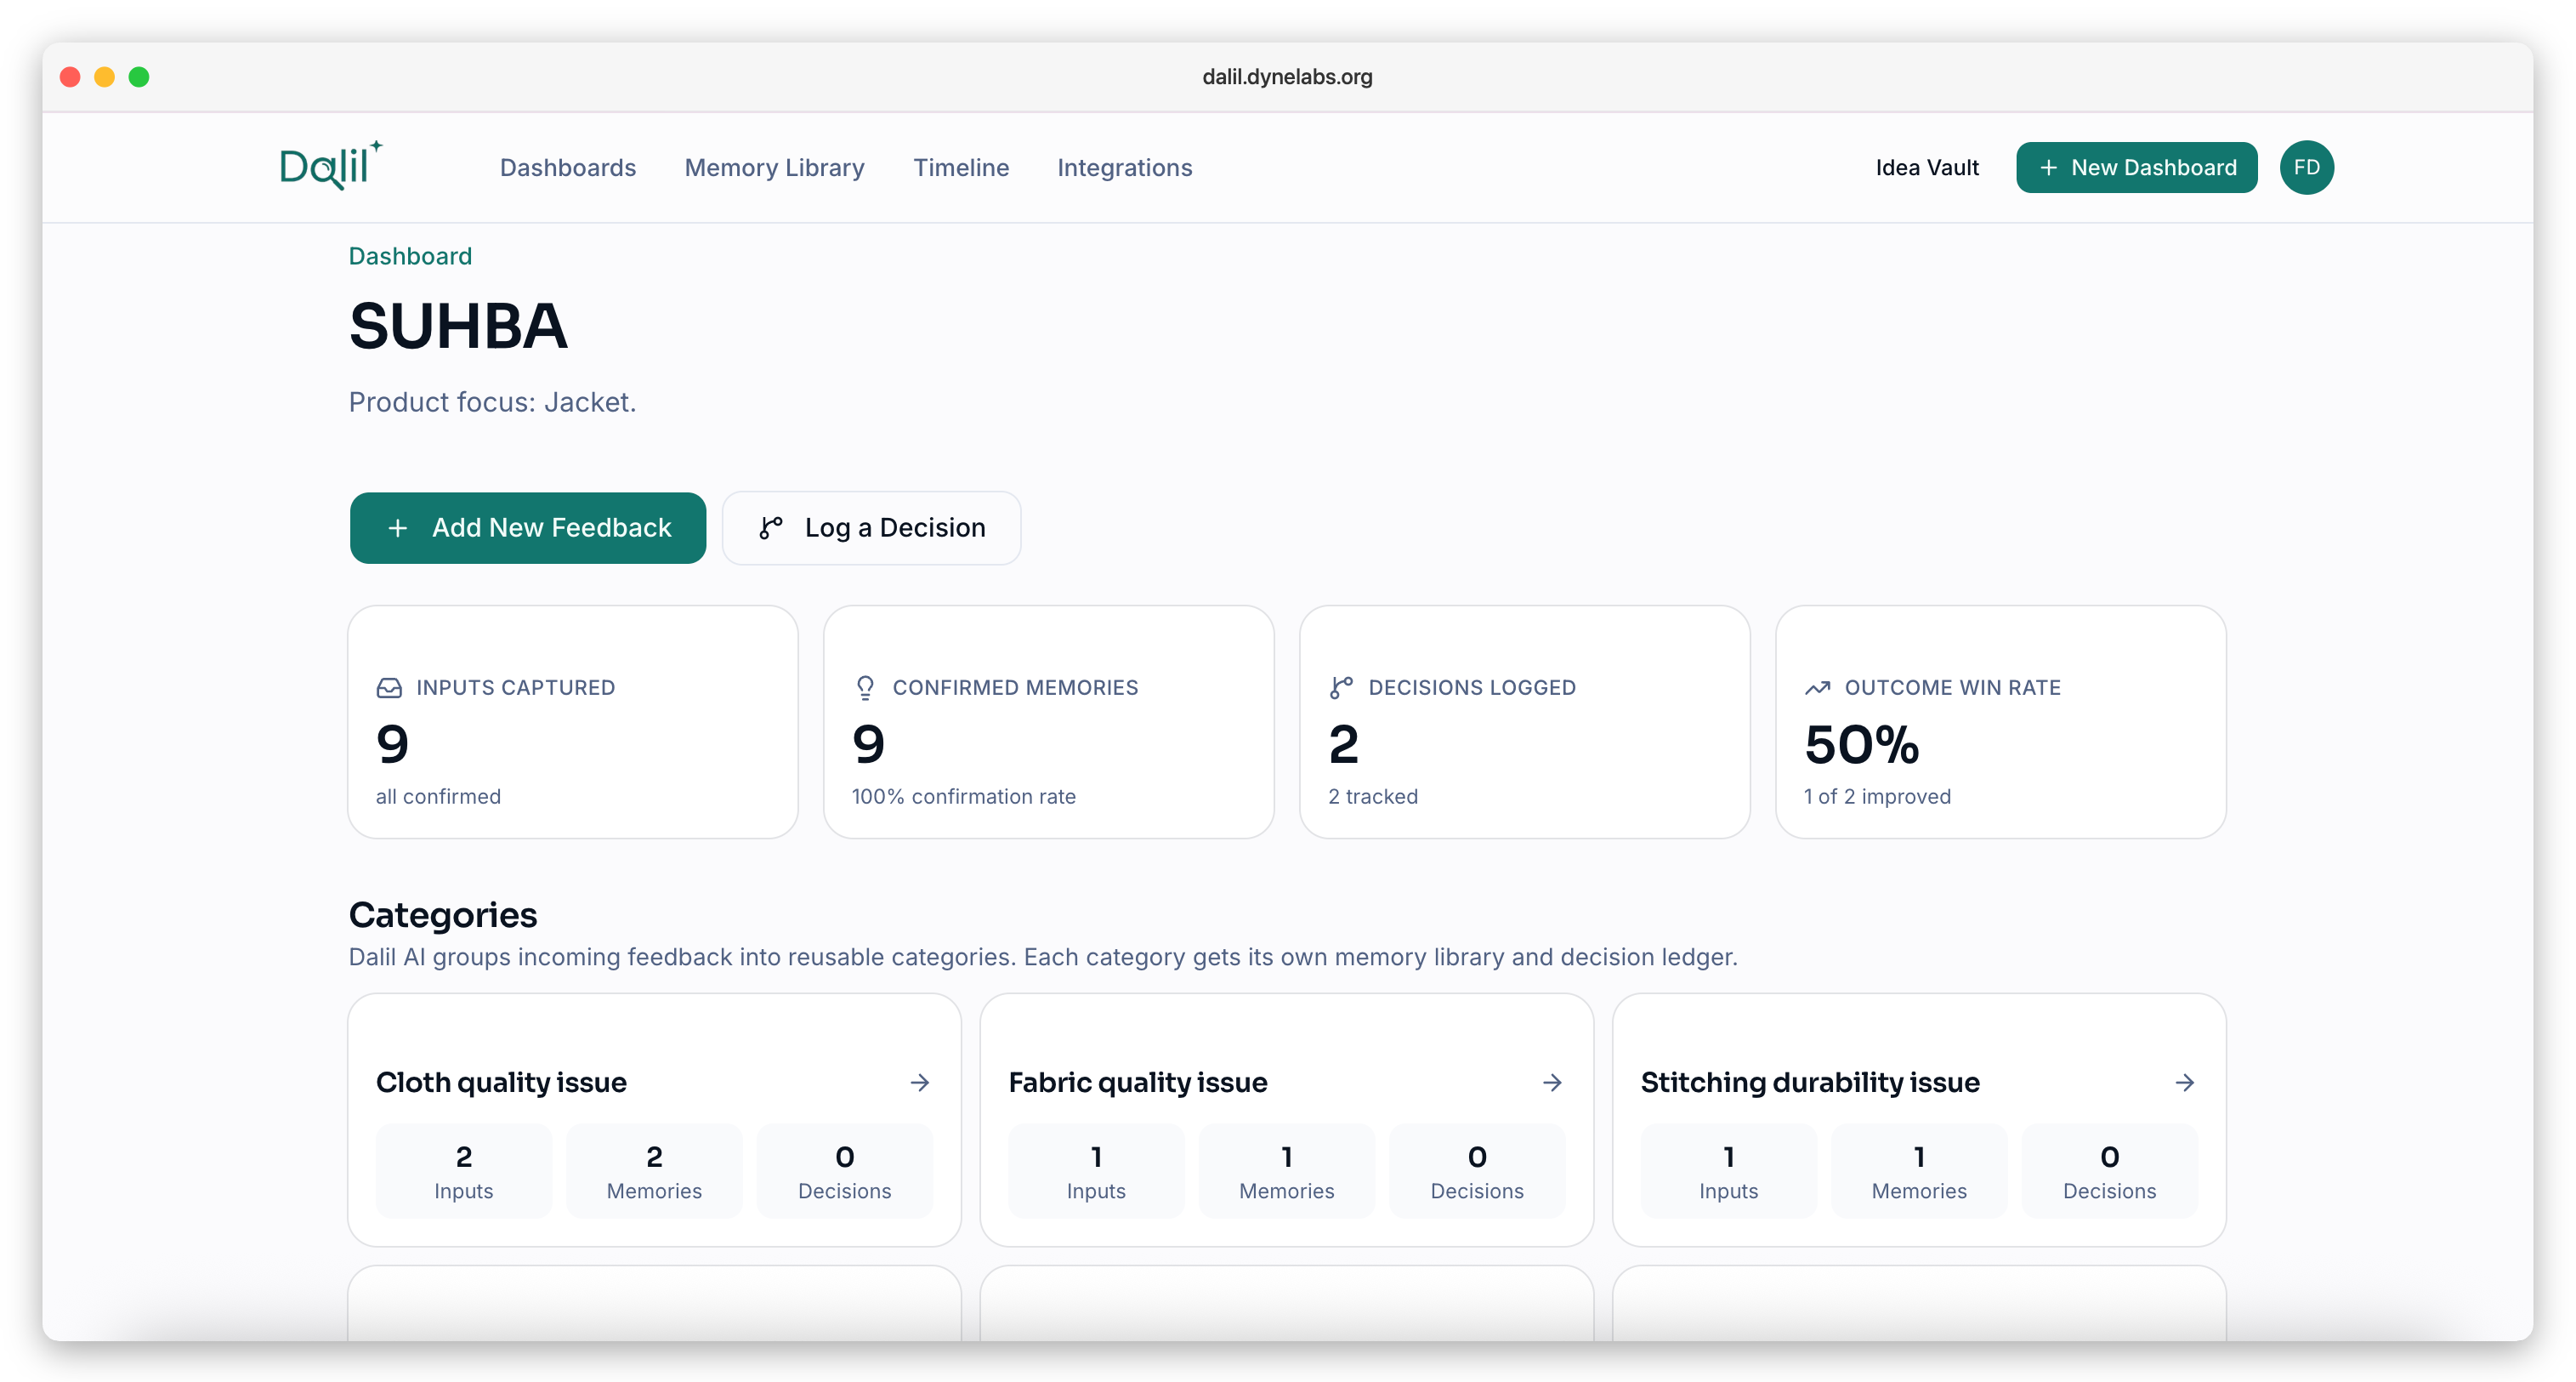Click Add New Feedback button

(528, 527)
